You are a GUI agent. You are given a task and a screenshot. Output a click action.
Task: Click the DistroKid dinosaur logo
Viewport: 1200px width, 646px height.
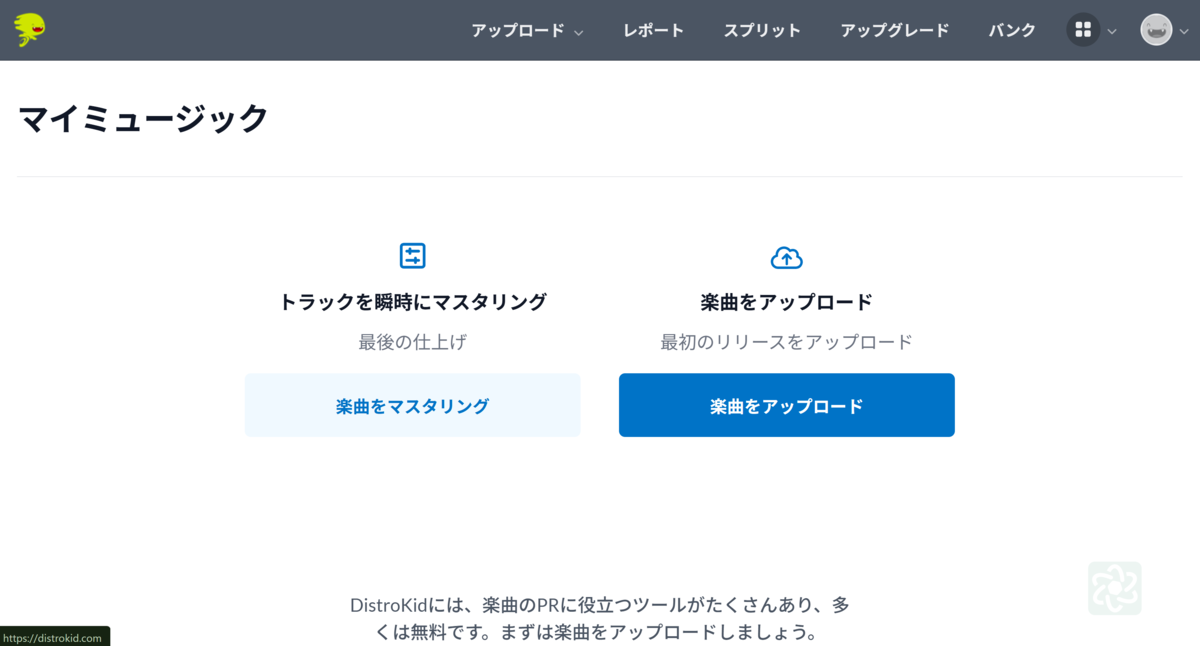click(x=28, y=29)
